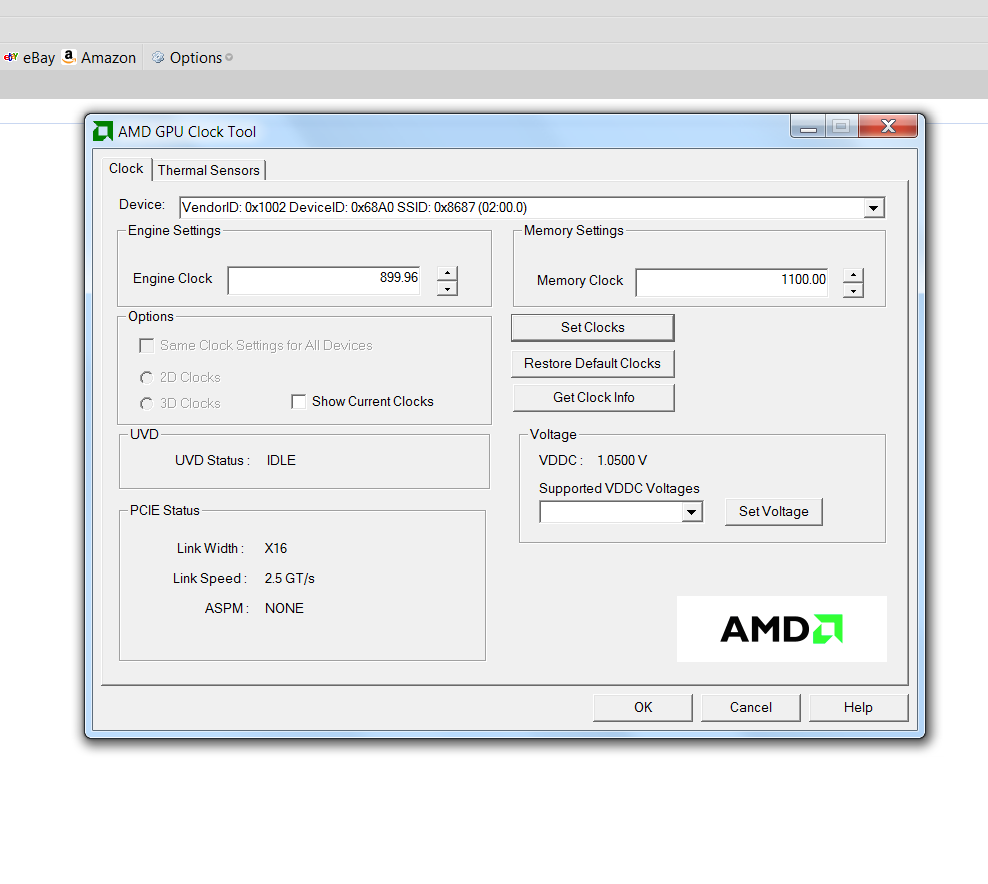The width and height of the screenshot is (988, 884).
Task: Increase Memory Clock with the up arrow
Action: 853,275
